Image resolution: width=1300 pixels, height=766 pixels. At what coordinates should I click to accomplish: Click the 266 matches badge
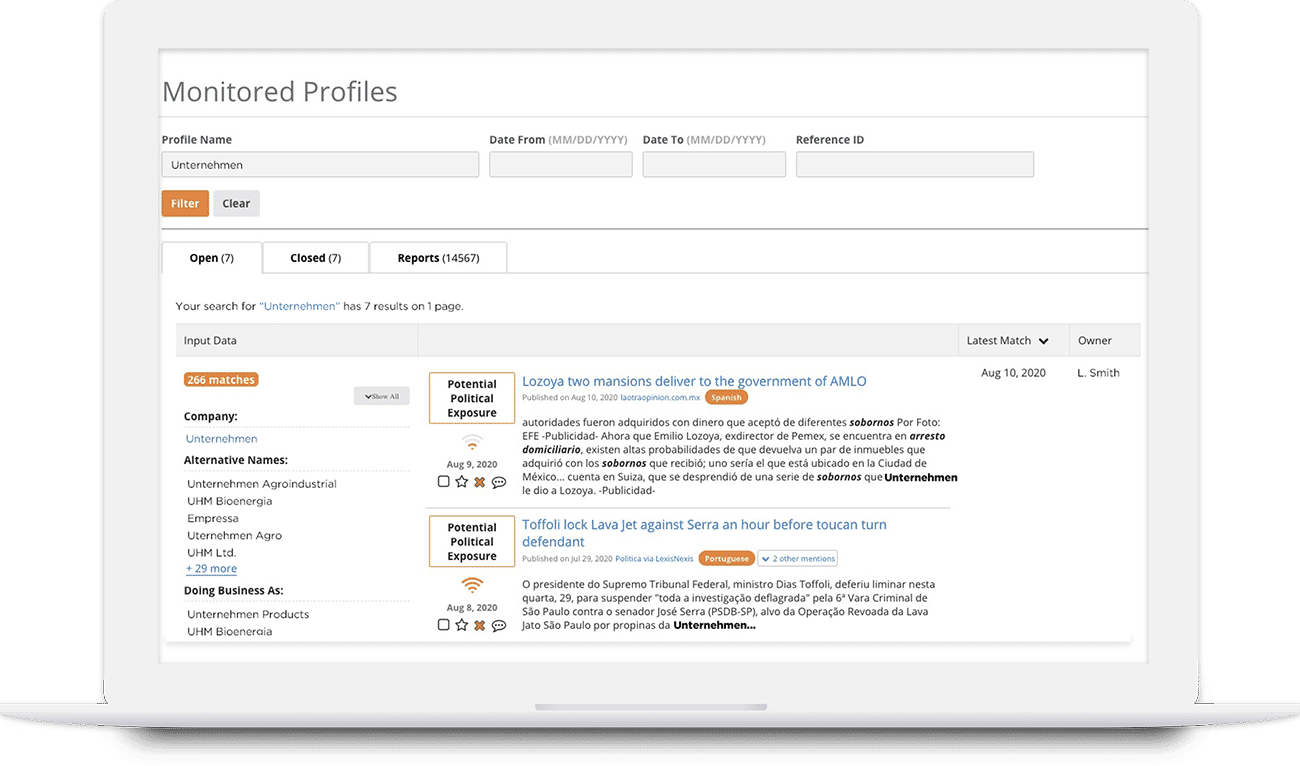[221, 380]
